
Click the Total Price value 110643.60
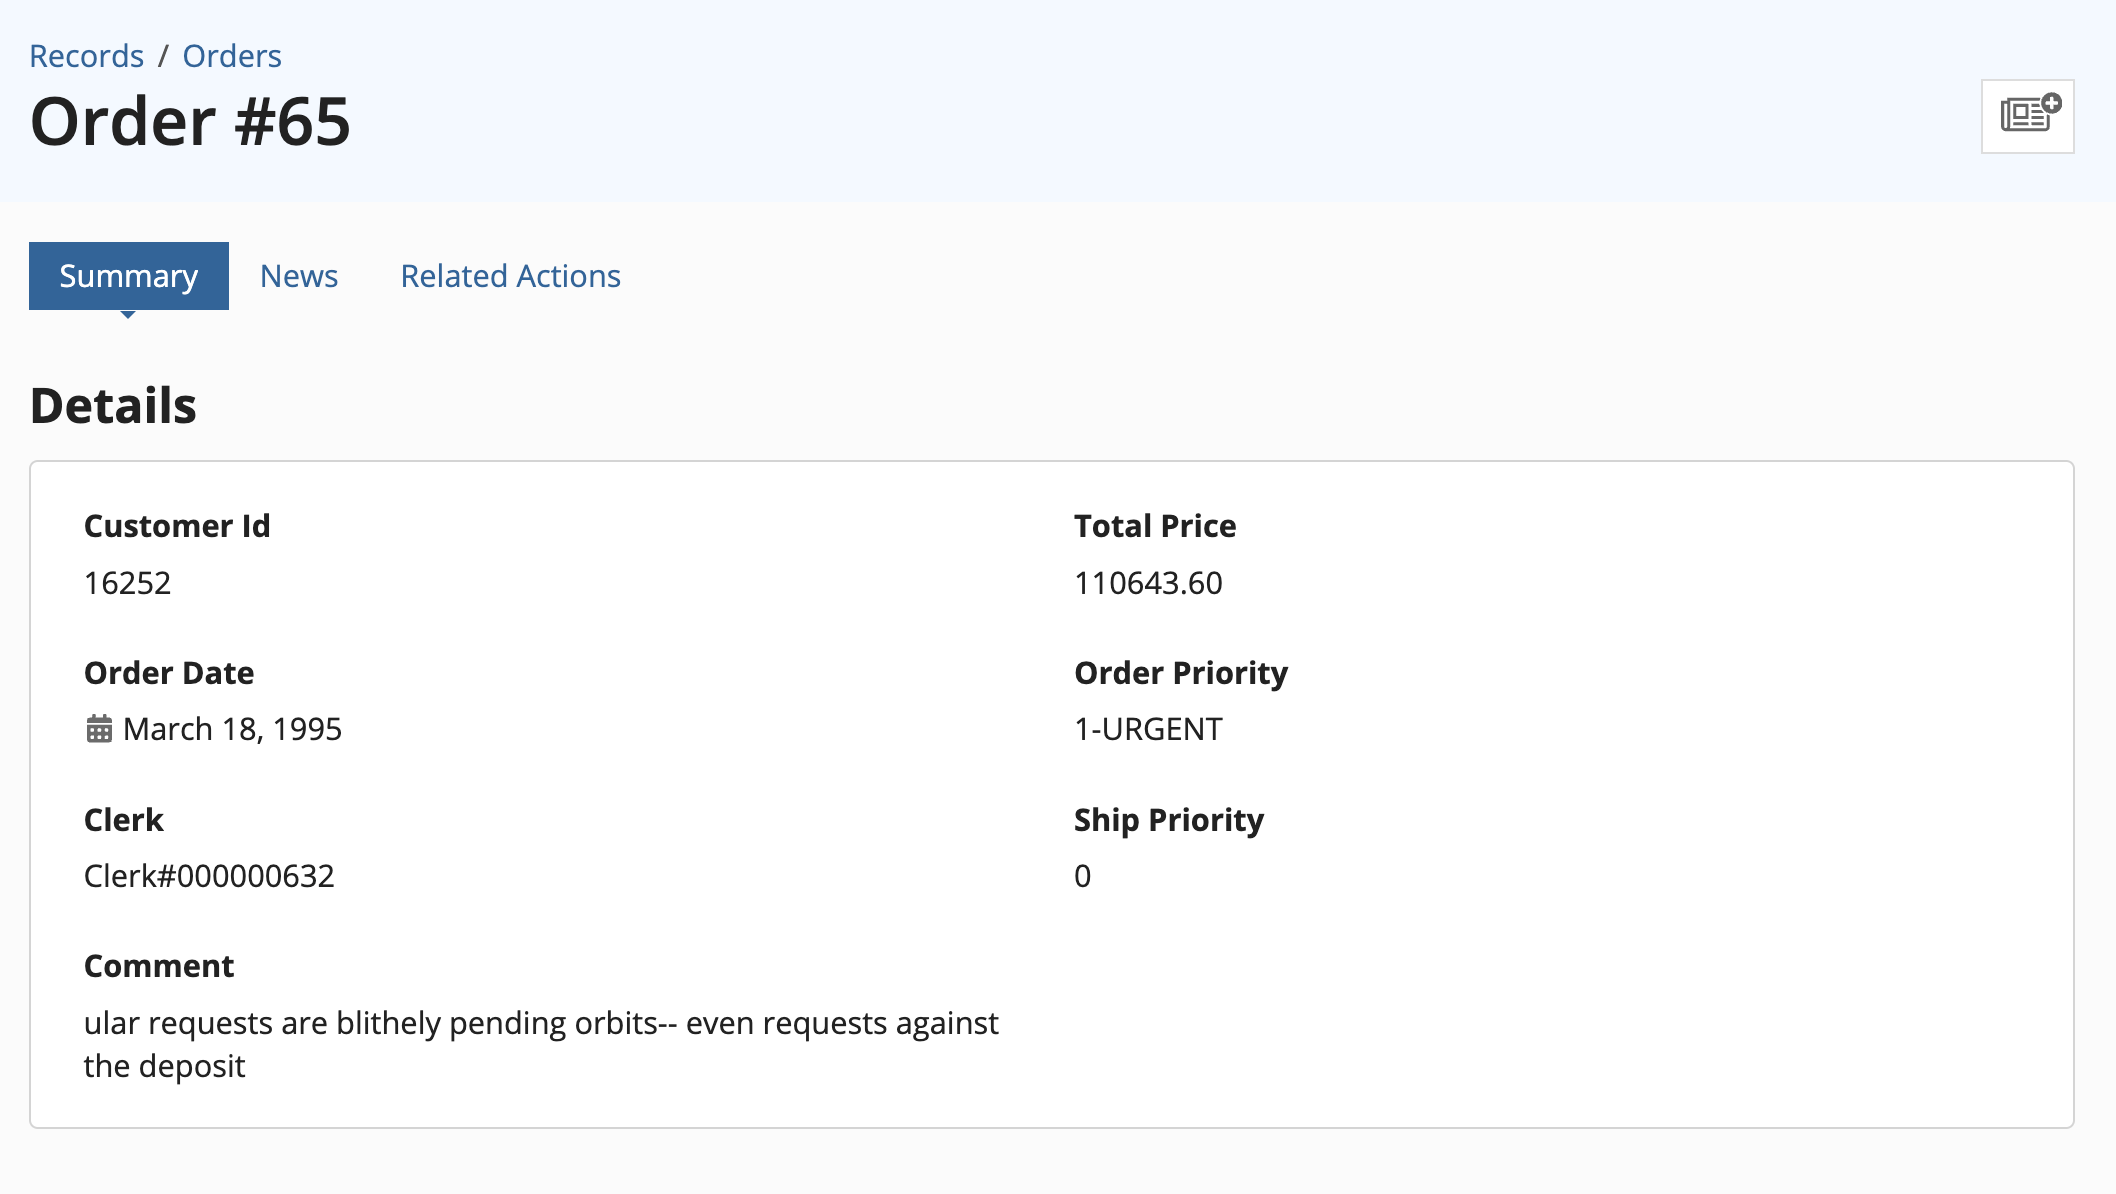(1148, 583)
